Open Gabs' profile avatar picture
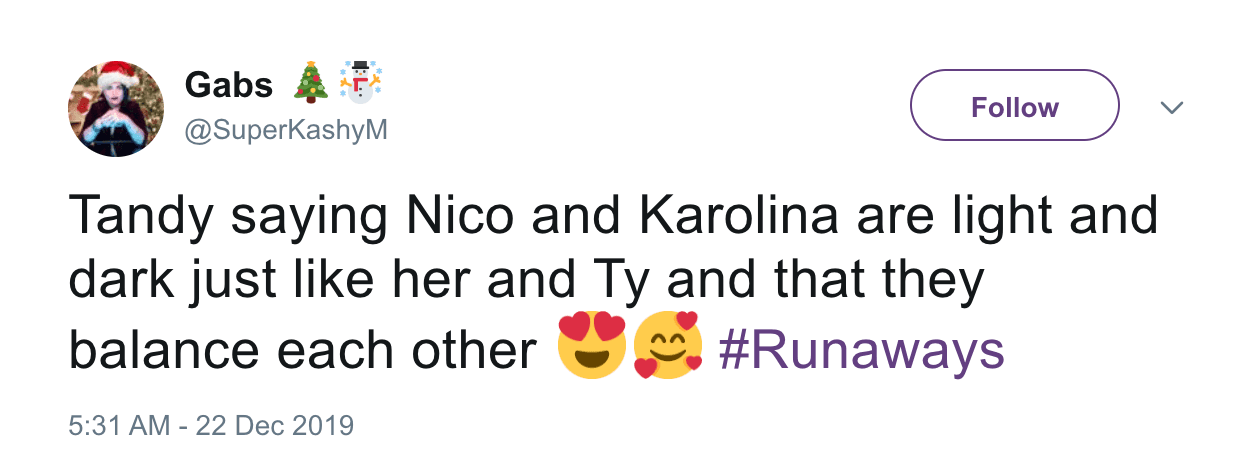 tap(115, 108)
